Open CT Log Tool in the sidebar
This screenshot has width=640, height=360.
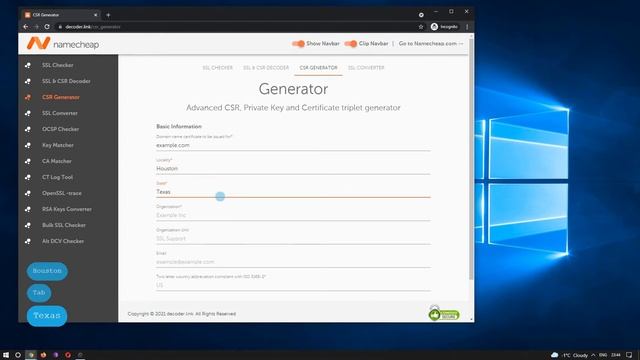pos(58,177)
